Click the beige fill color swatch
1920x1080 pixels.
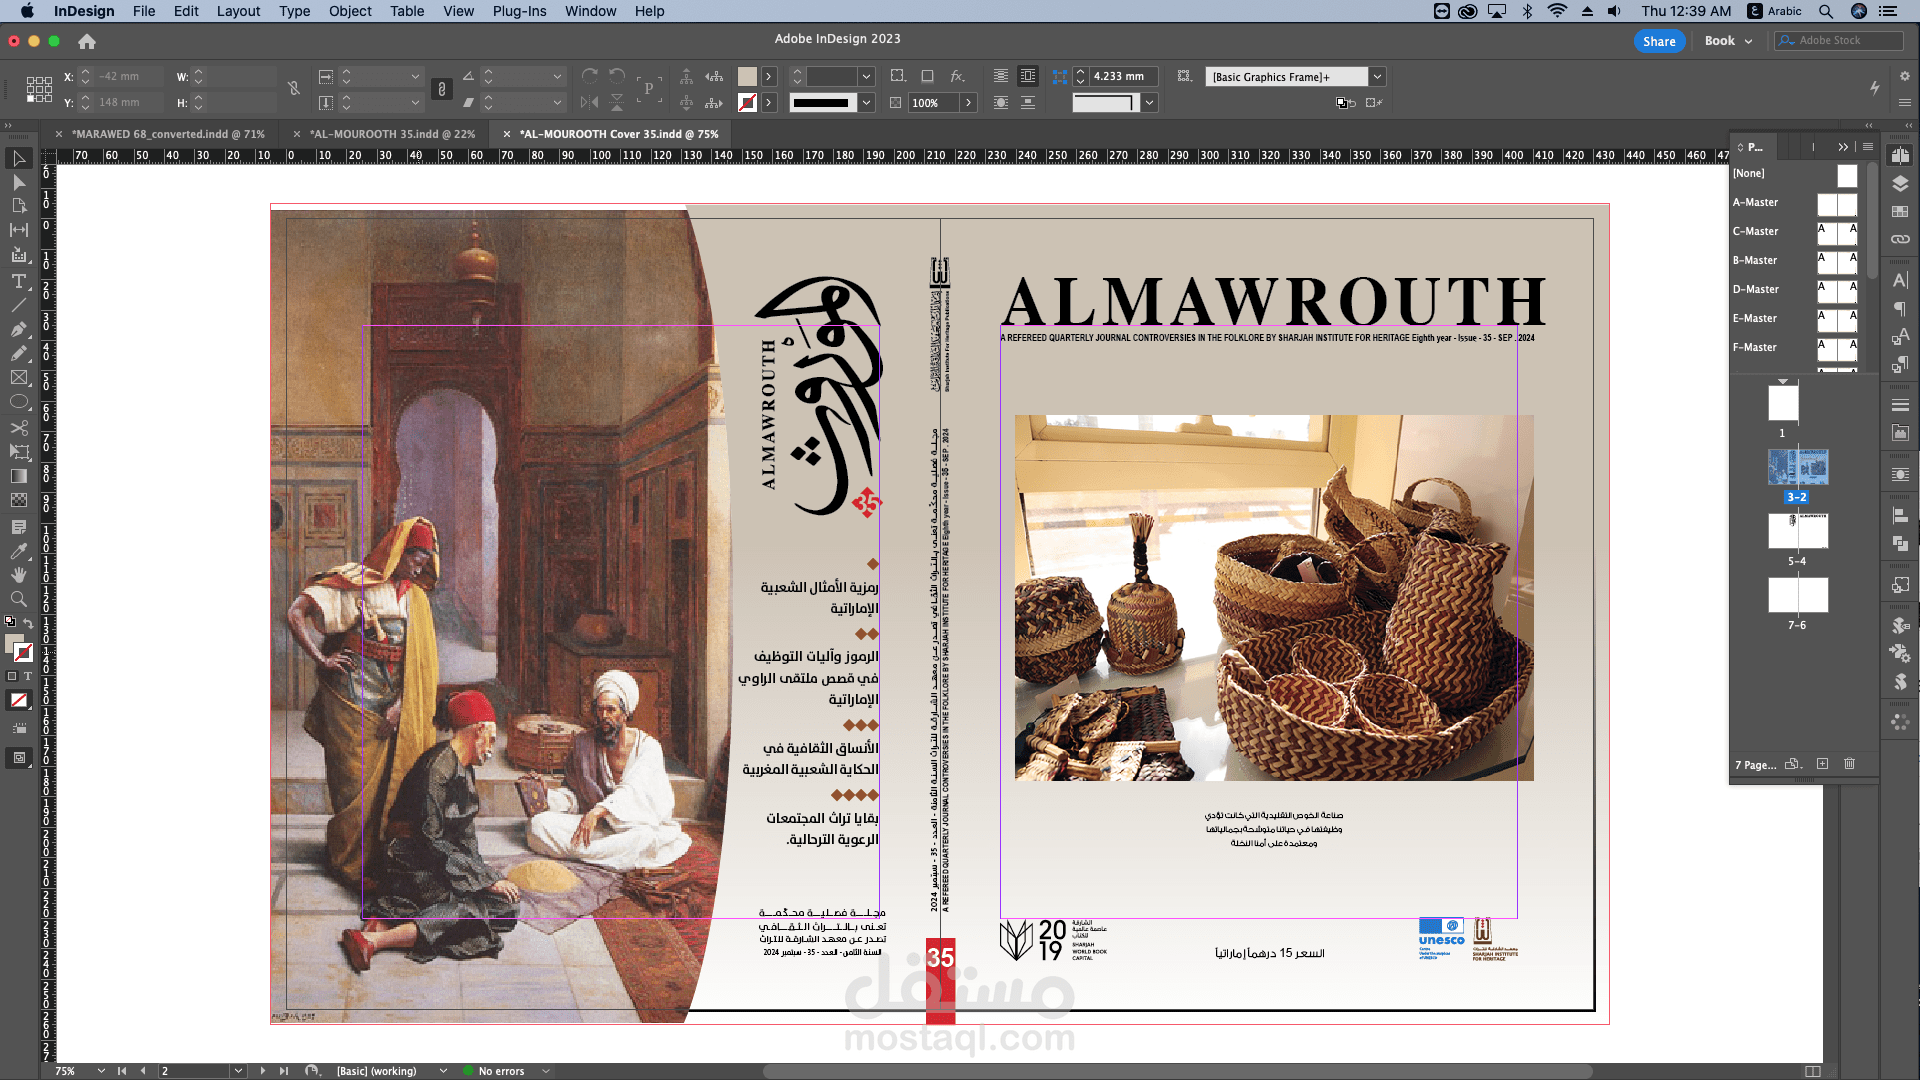point(747,77)
